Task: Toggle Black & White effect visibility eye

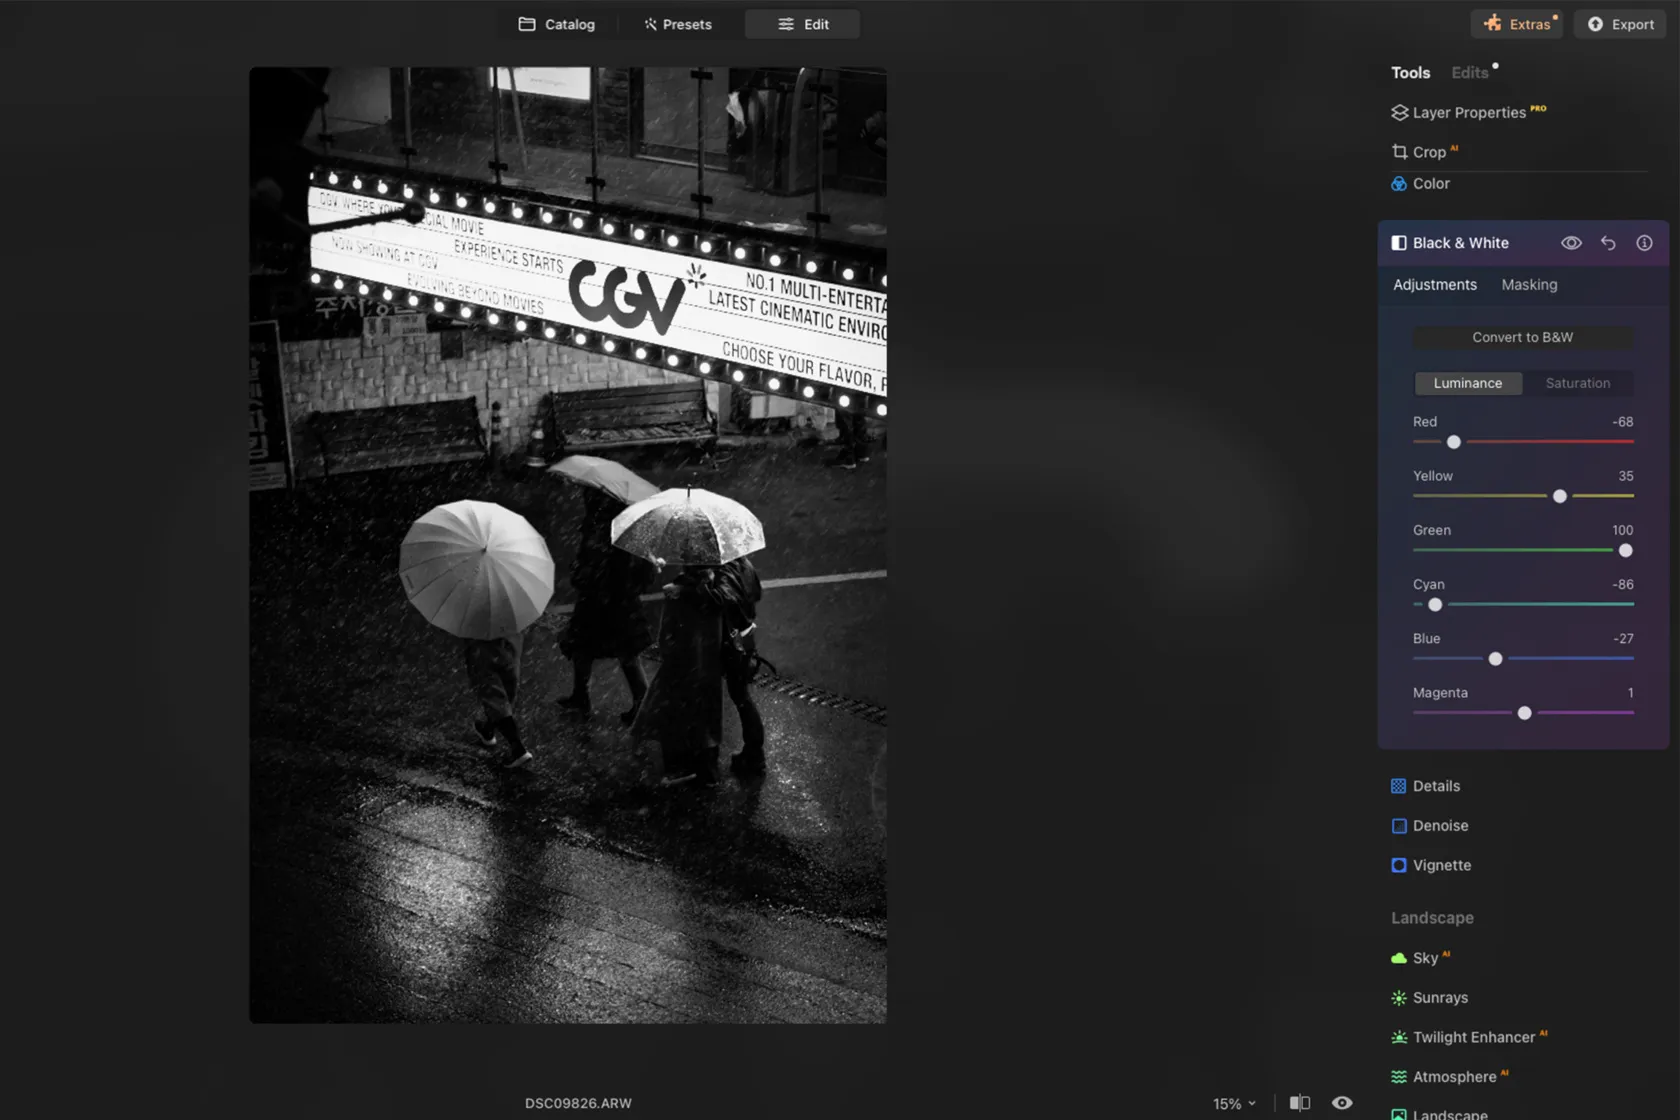Action: click(x=1571, y=243)
